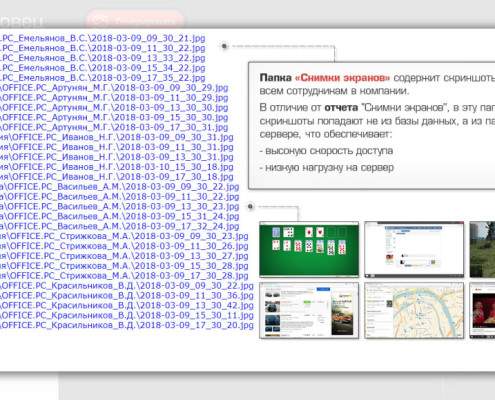Image resolution: width=495 pixels, height=400 pixels.
Task: Open Артунян_М.Г. file 2018-03-09_09_30_29.jpg
Action: pos(114,88)
